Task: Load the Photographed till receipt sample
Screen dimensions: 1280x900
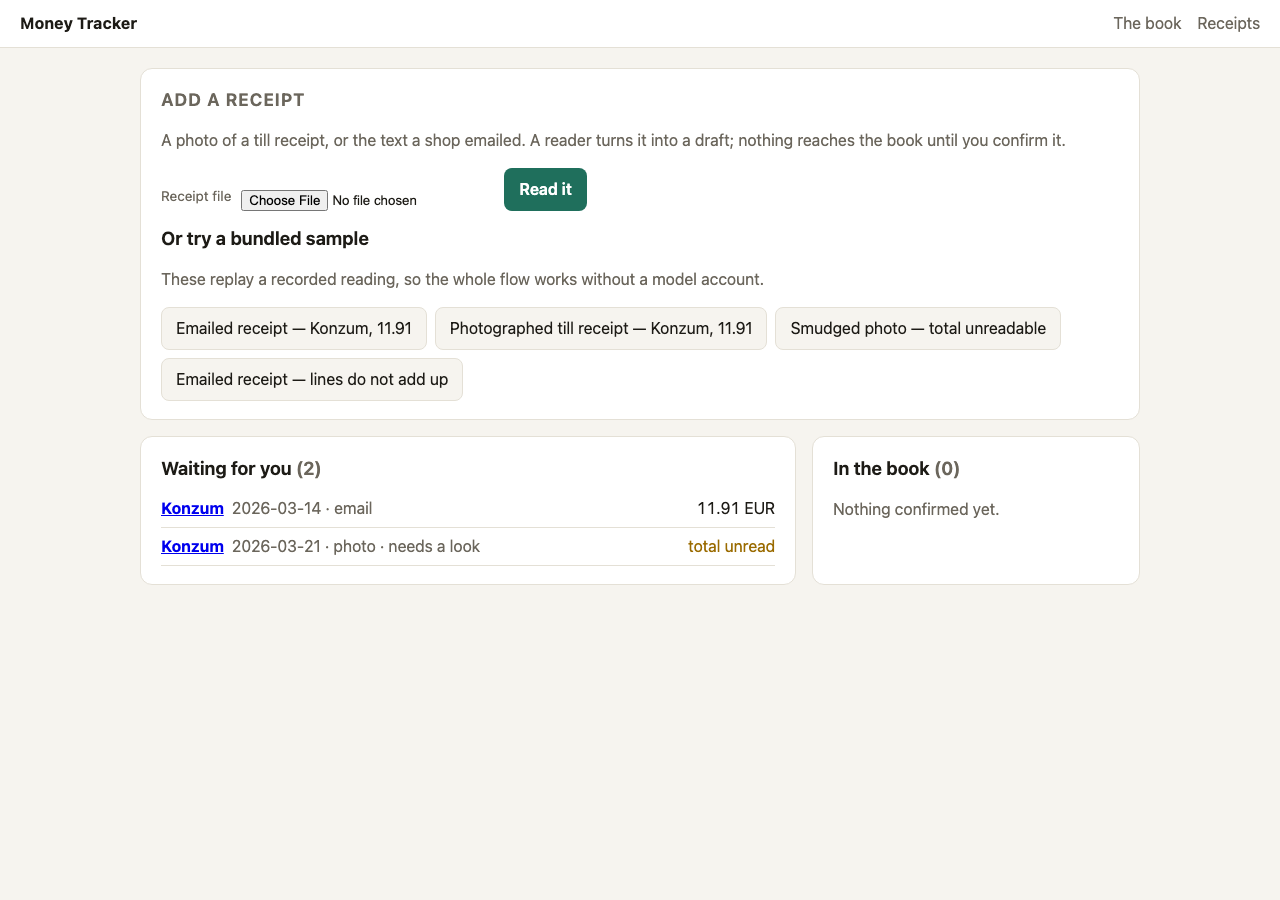Action: [x=601, y=328]
